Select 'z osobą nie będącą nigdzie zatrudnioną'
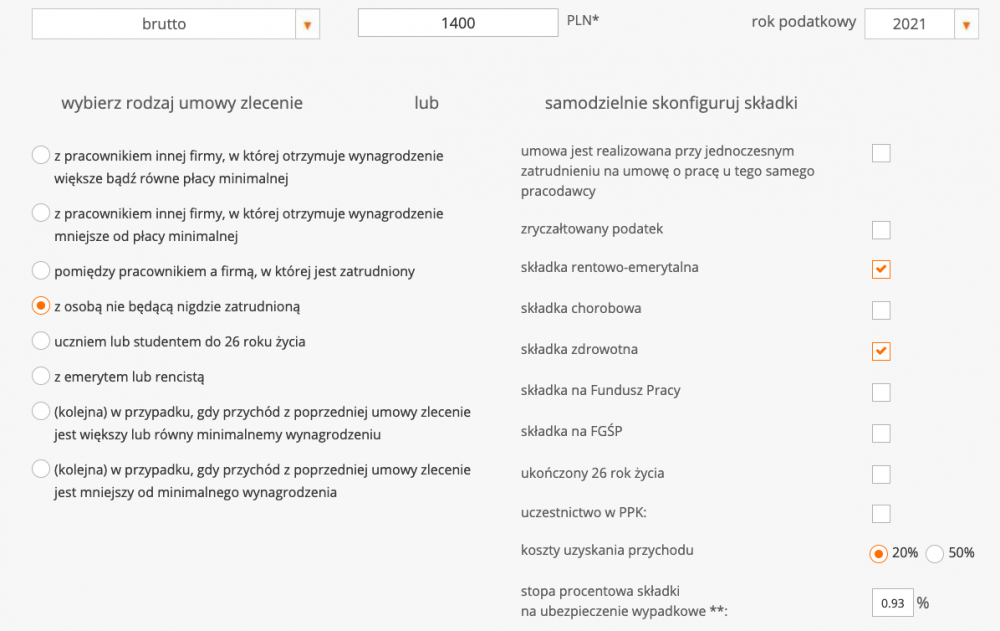 click(41, 306)
